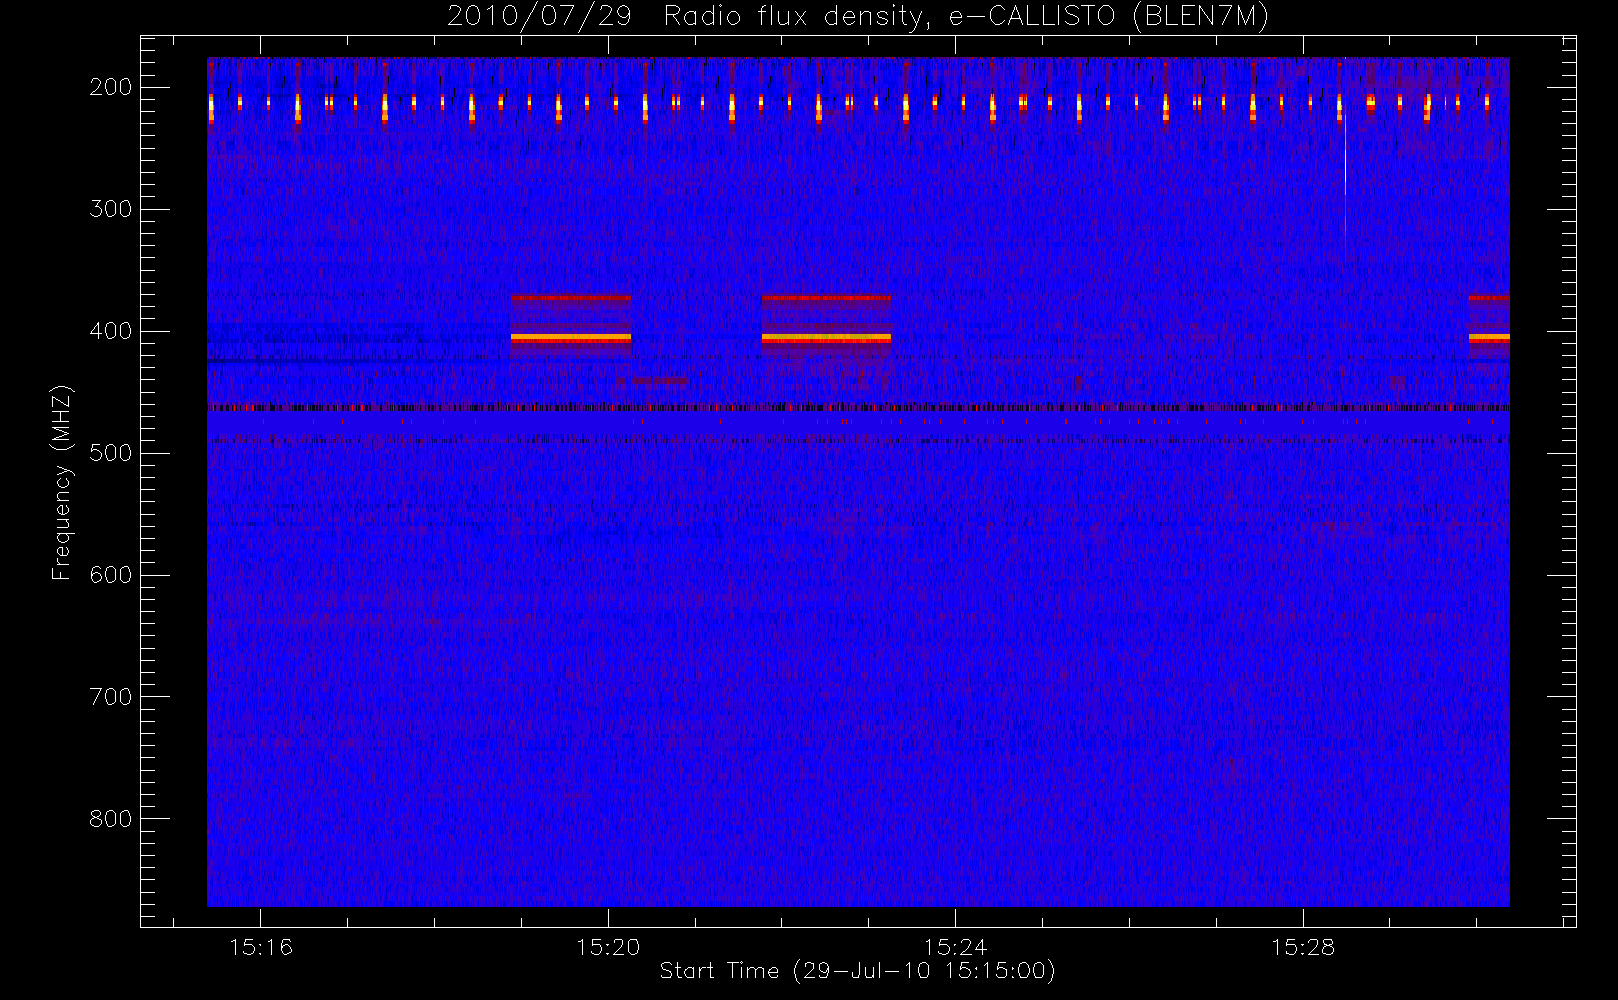Click the 'Start Time (29-Jul-10 15:15:00)' label
This screenshot has width=1618, height=1000.
pyautogui.click(x=858, y=970)
